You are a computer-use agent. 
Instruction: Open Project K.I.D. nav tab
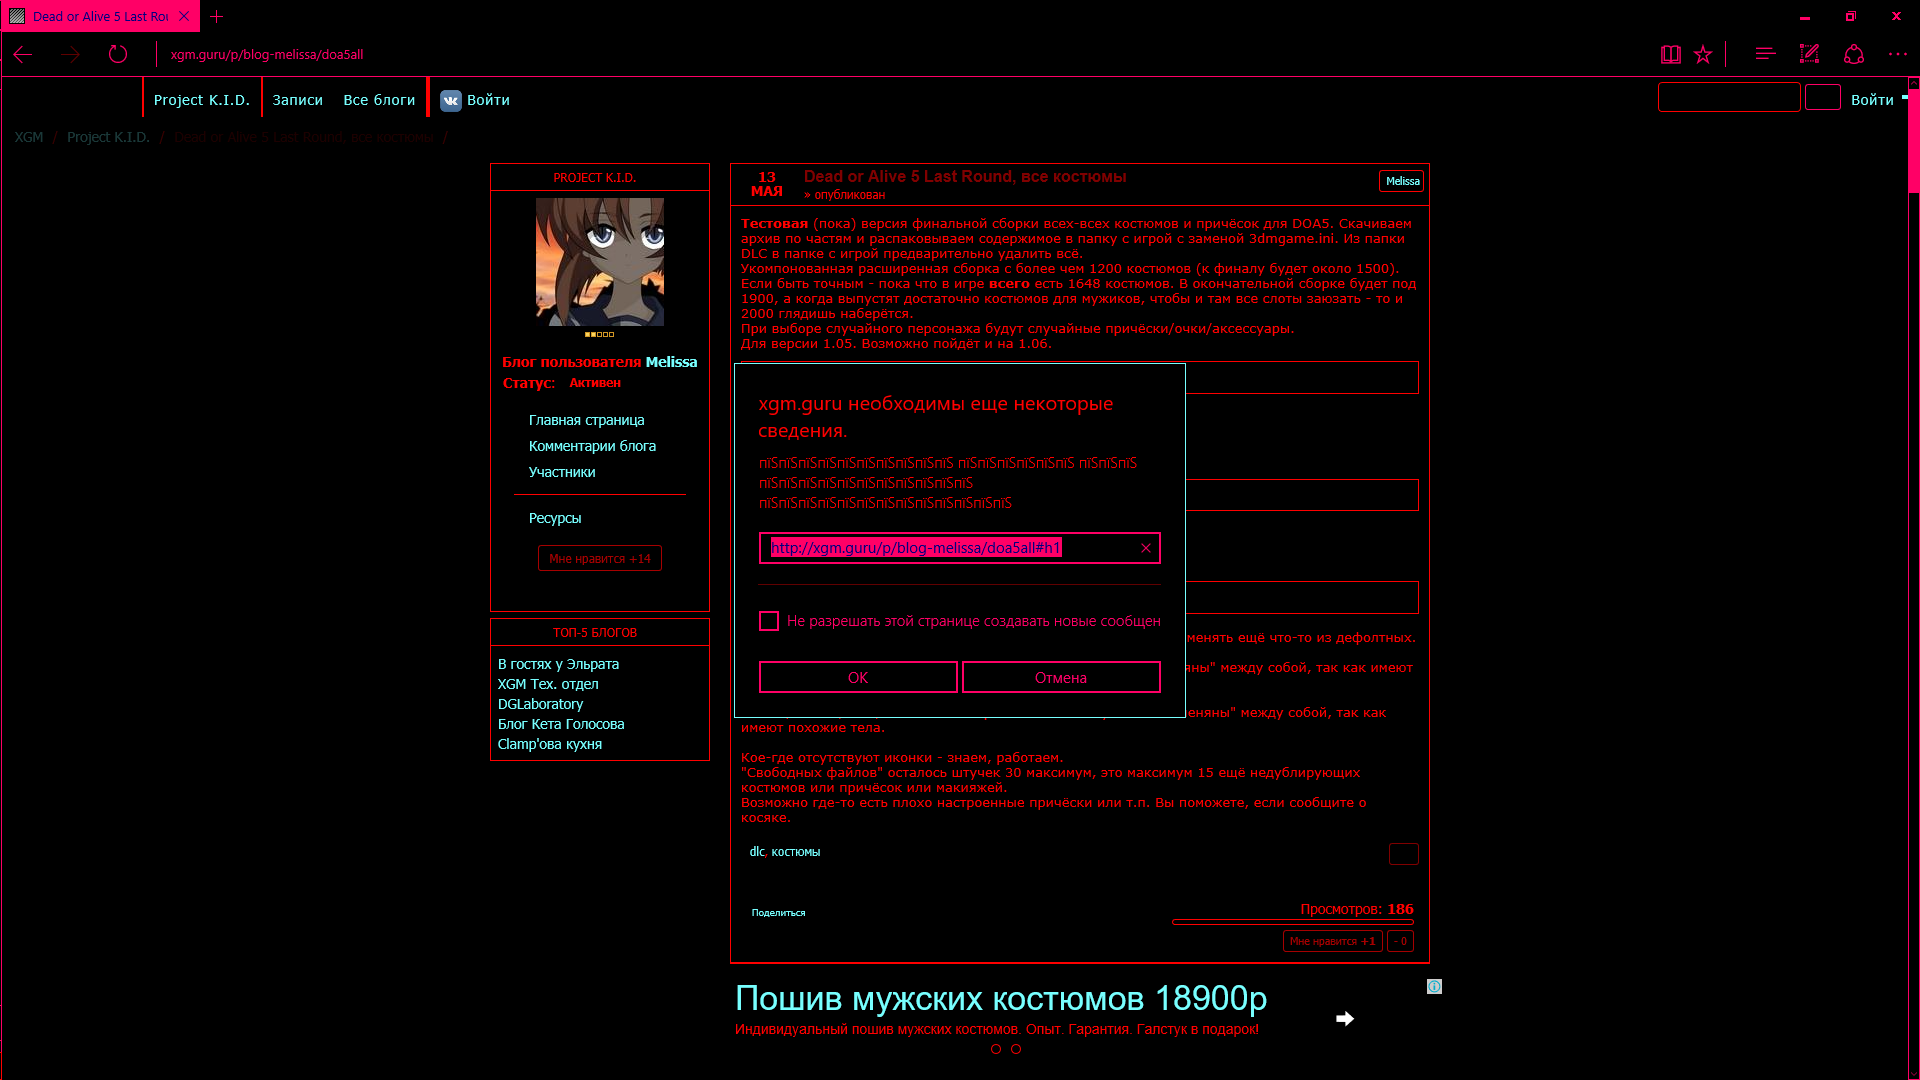coord(202,100)
